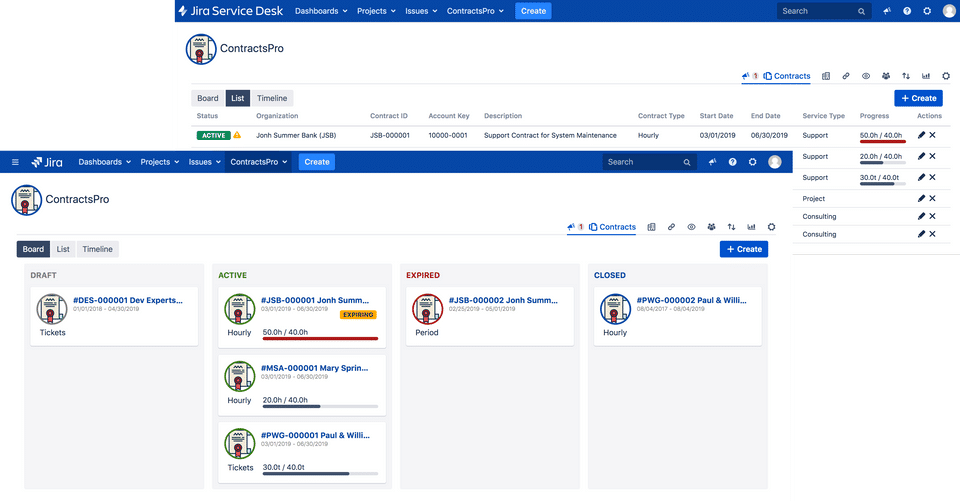Open Contracts tab in Board window toolbar

pos(612,227)
